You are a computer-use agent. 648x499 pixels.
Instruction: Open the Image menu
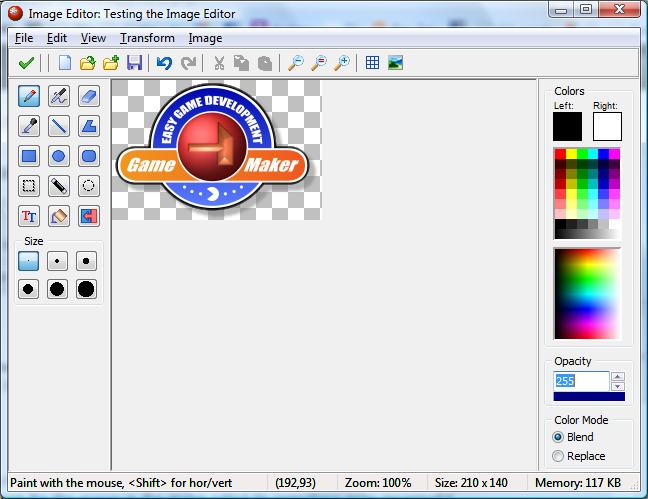pos(205,38)
